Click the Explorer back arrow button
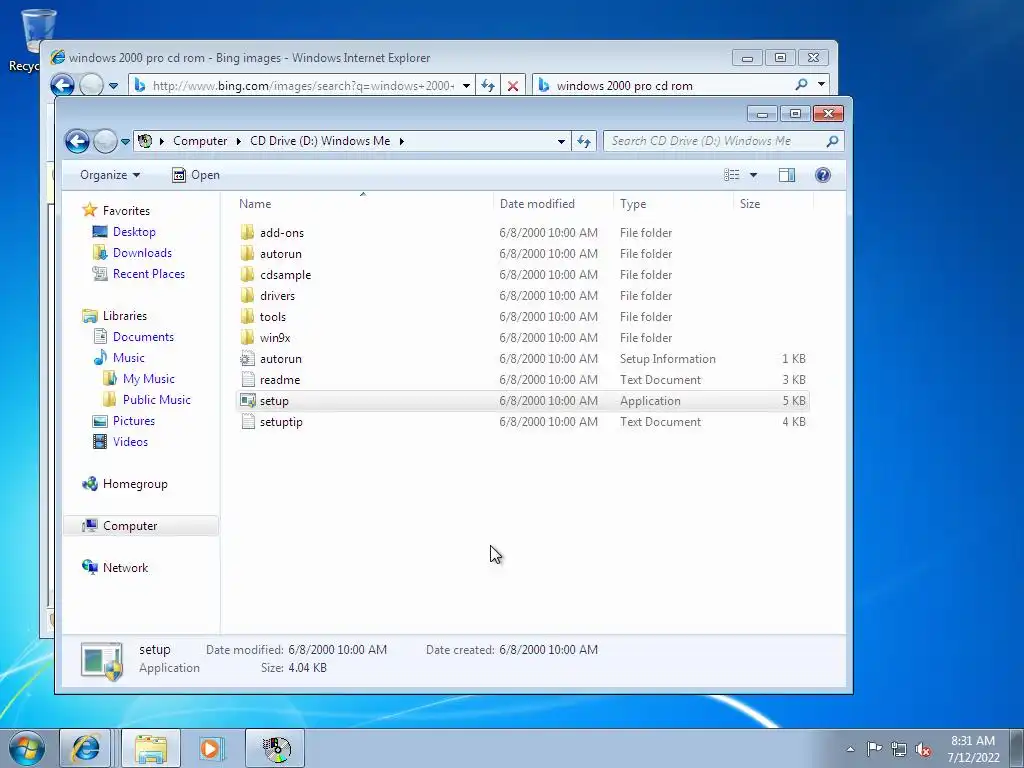This screenshot has height=768, width=1024. [x=77, y=141]
